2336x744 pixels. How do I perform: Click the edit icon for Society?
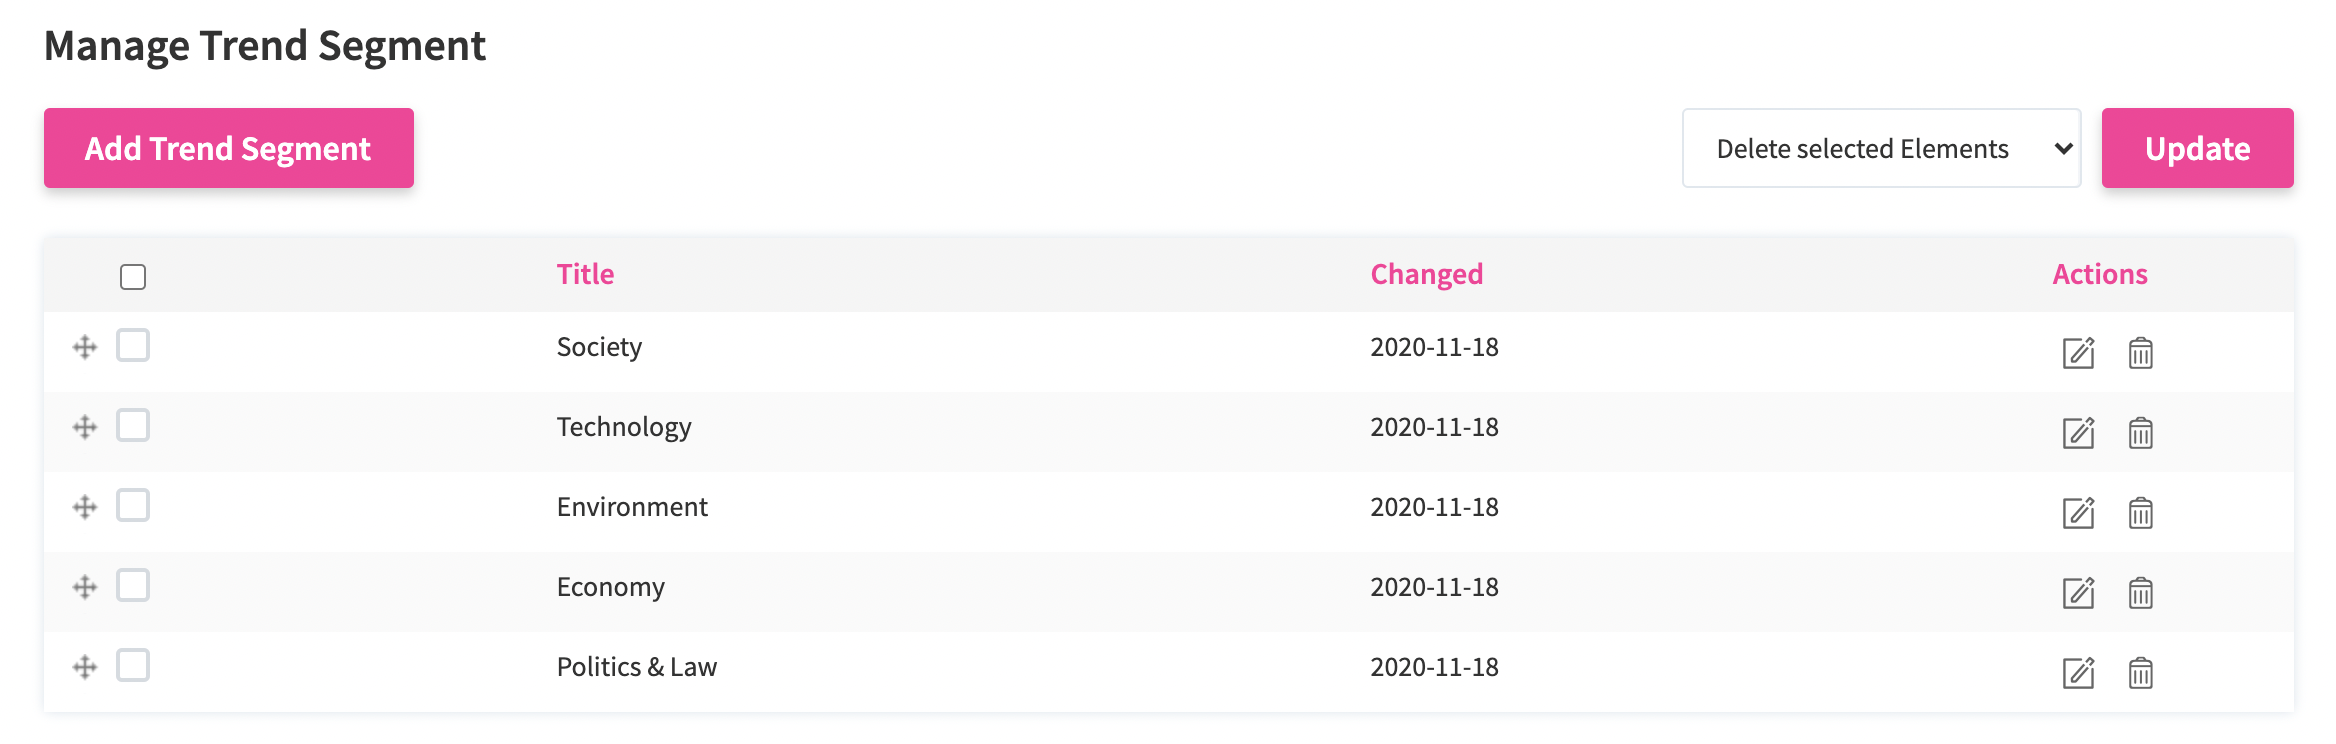coord(2078,353)
